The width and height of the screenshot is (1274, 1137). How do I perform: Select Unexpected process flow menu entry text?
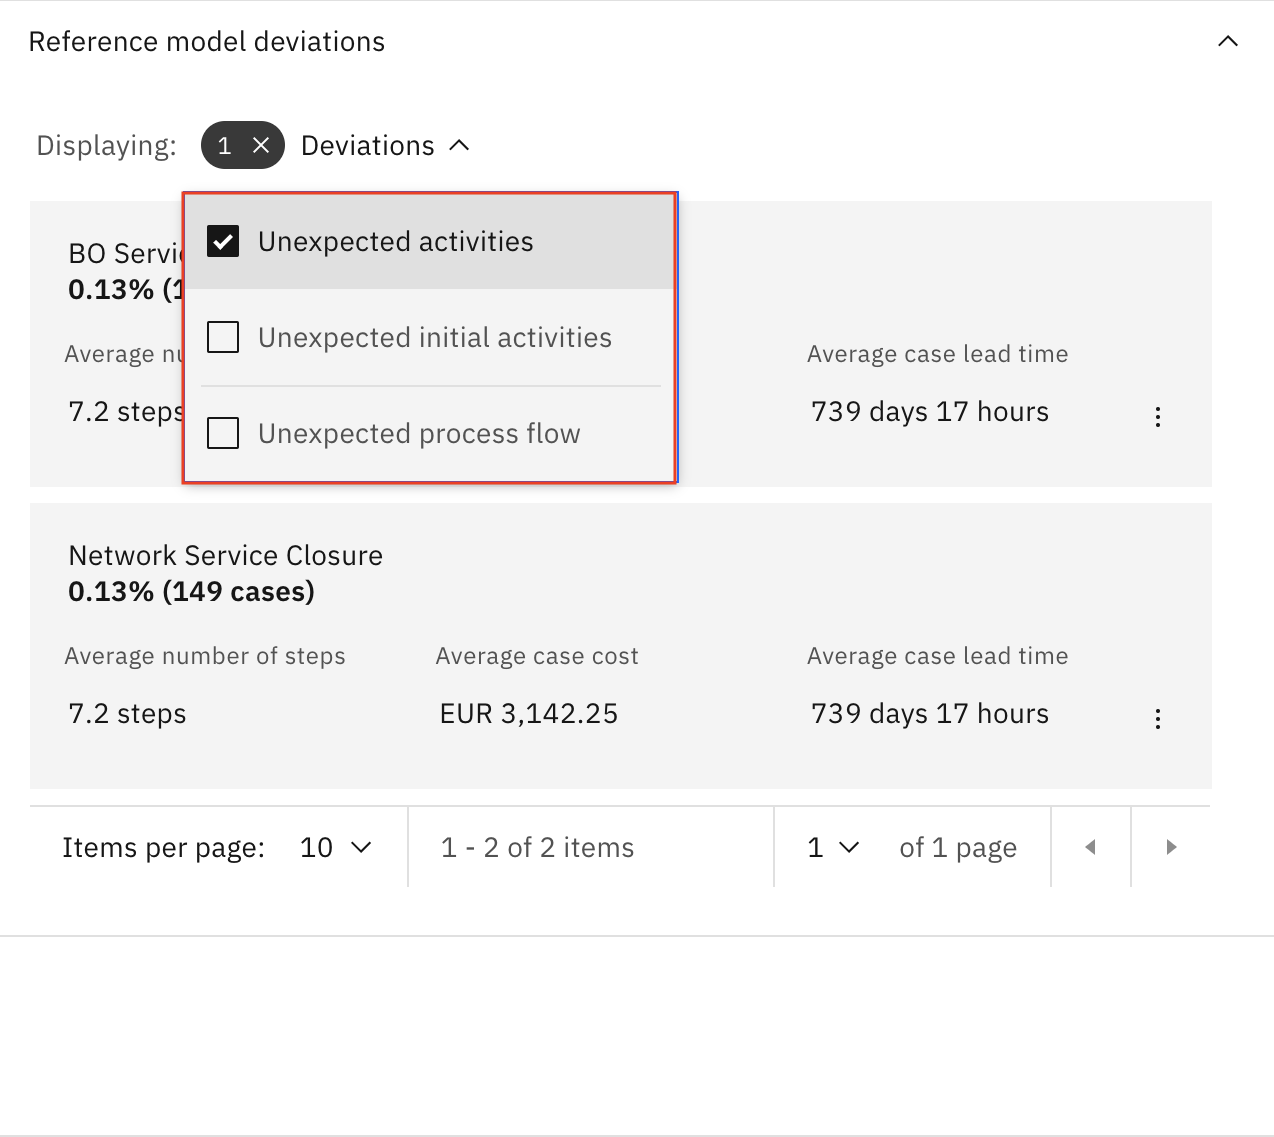[x=419, y=434]
